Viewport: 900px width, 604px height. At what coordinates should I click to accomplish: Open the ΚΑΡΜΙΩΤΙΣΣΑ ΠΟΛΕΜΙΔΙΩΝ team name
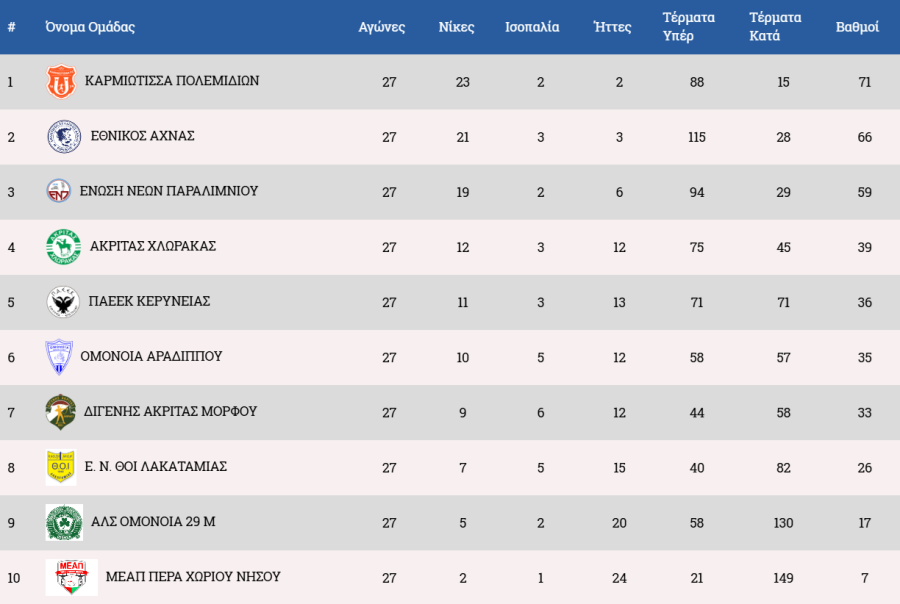172,81
